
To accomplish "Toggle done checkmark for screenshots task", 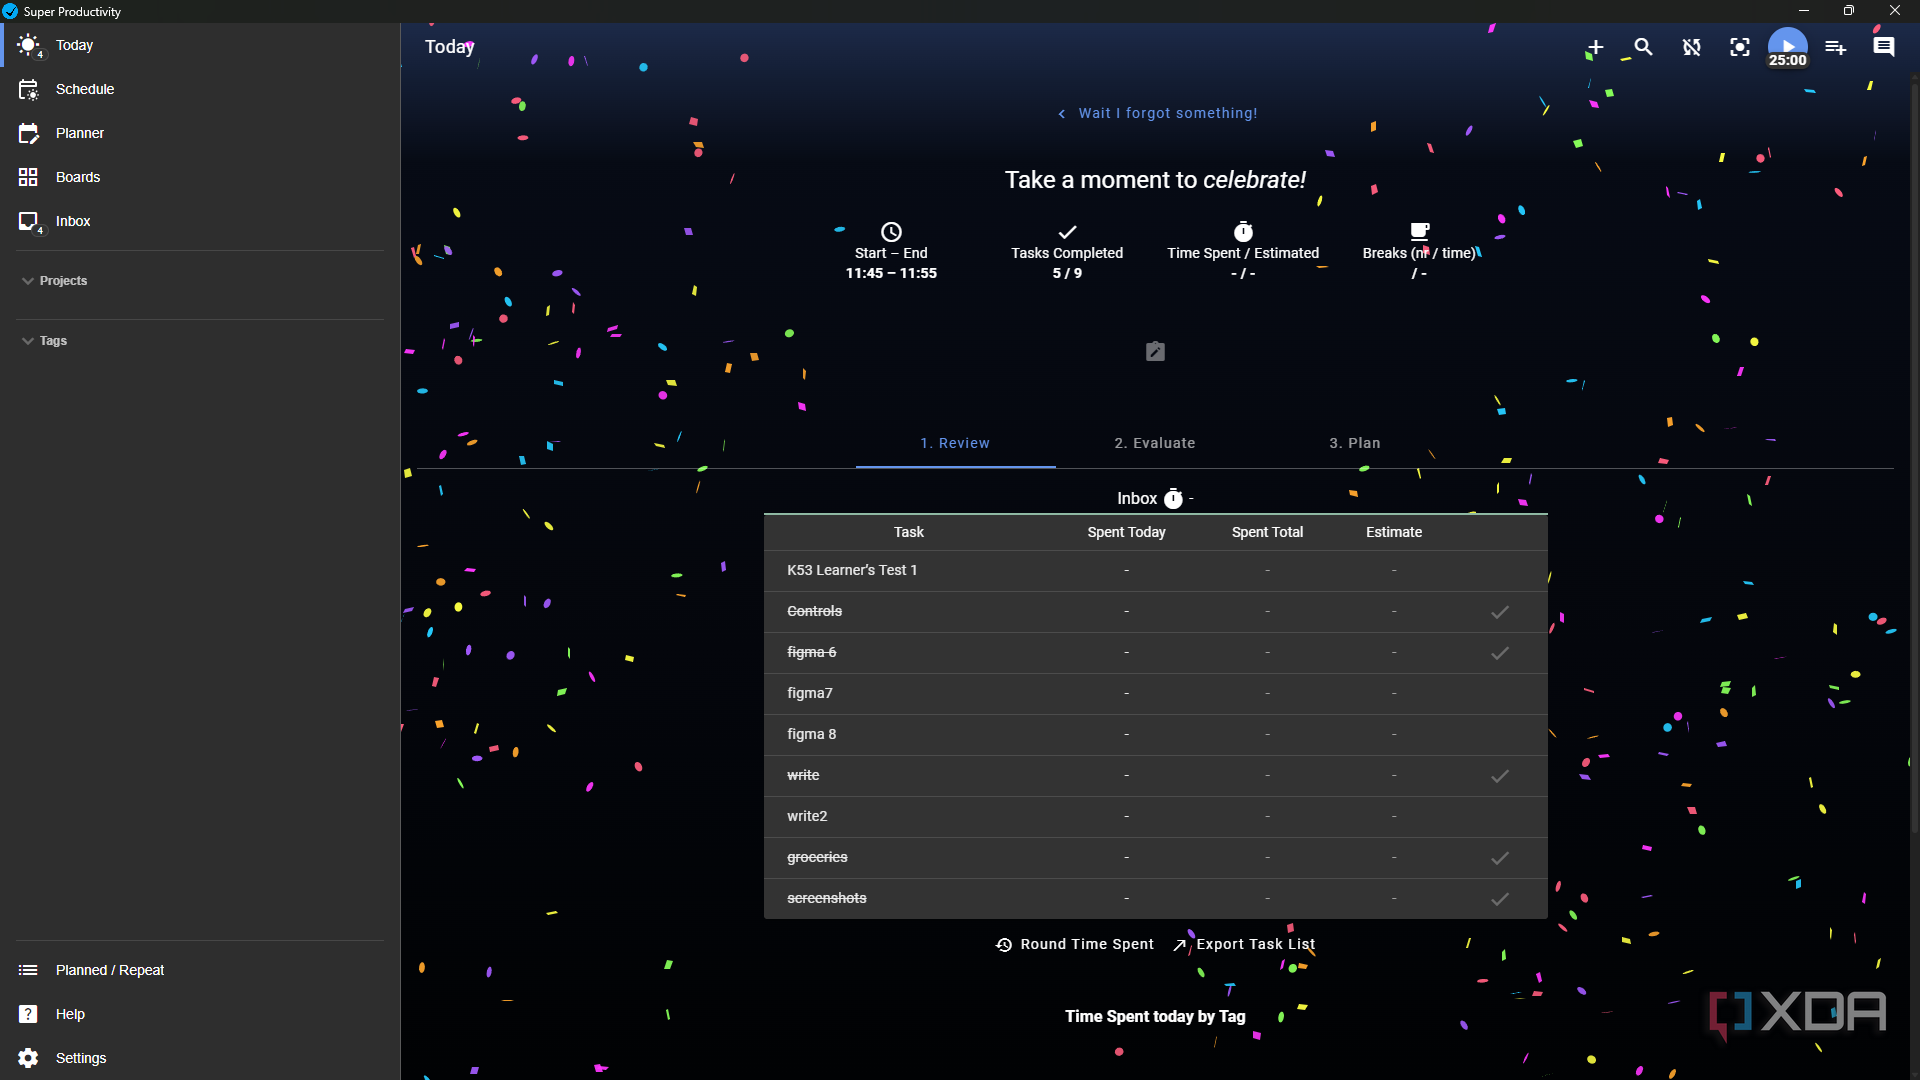I will pos(1500,898).
